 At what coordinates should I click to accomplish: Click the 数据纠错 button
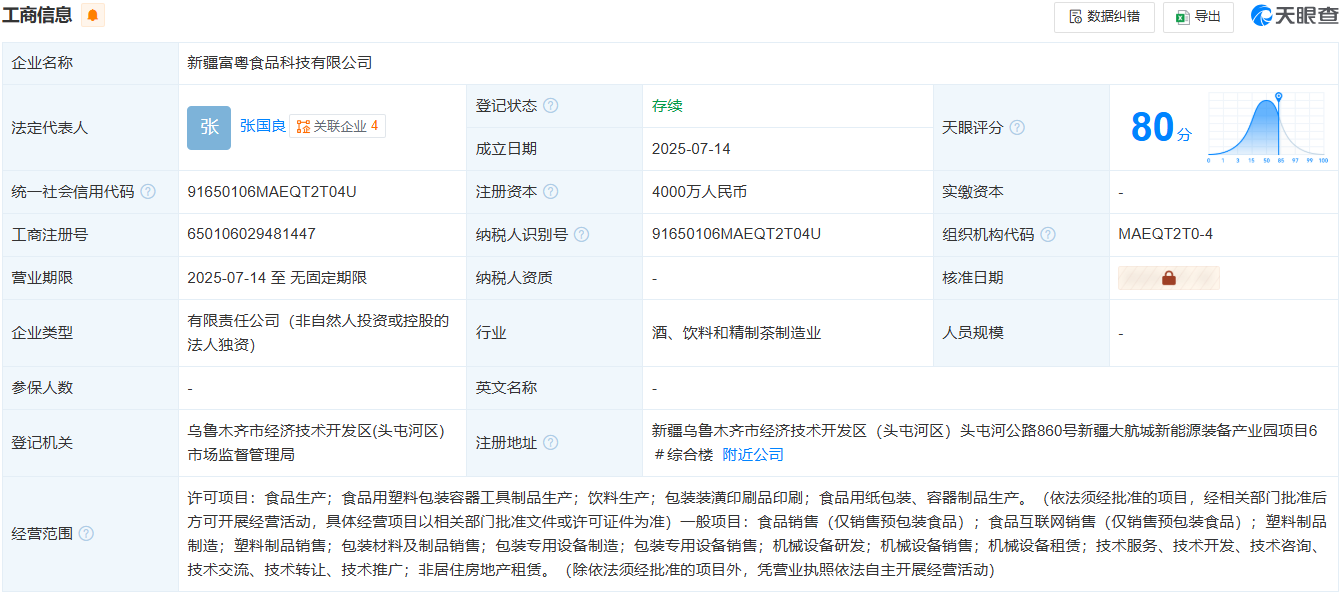tap(1104, 17)
